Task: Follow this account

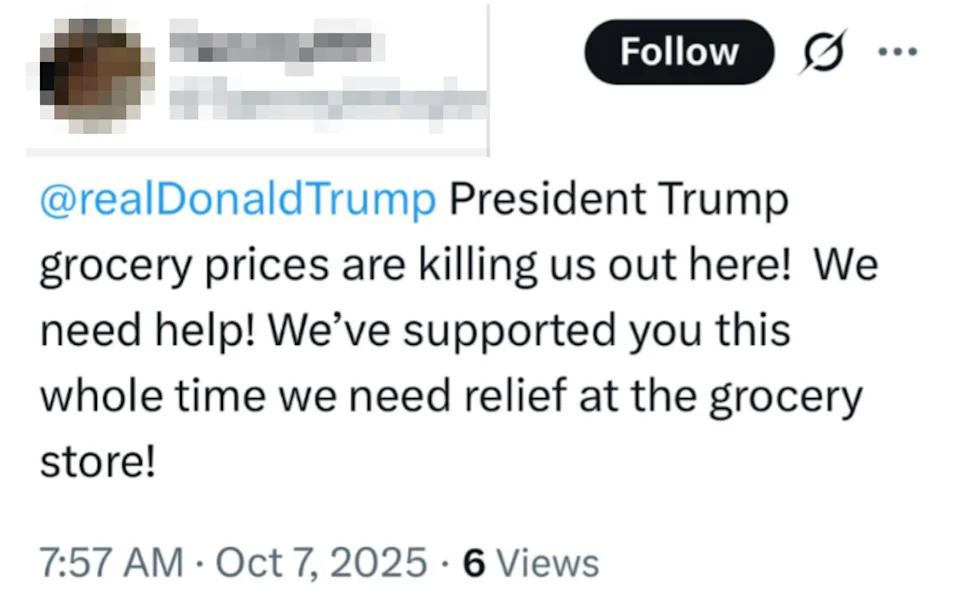Action: pos(679,52)
